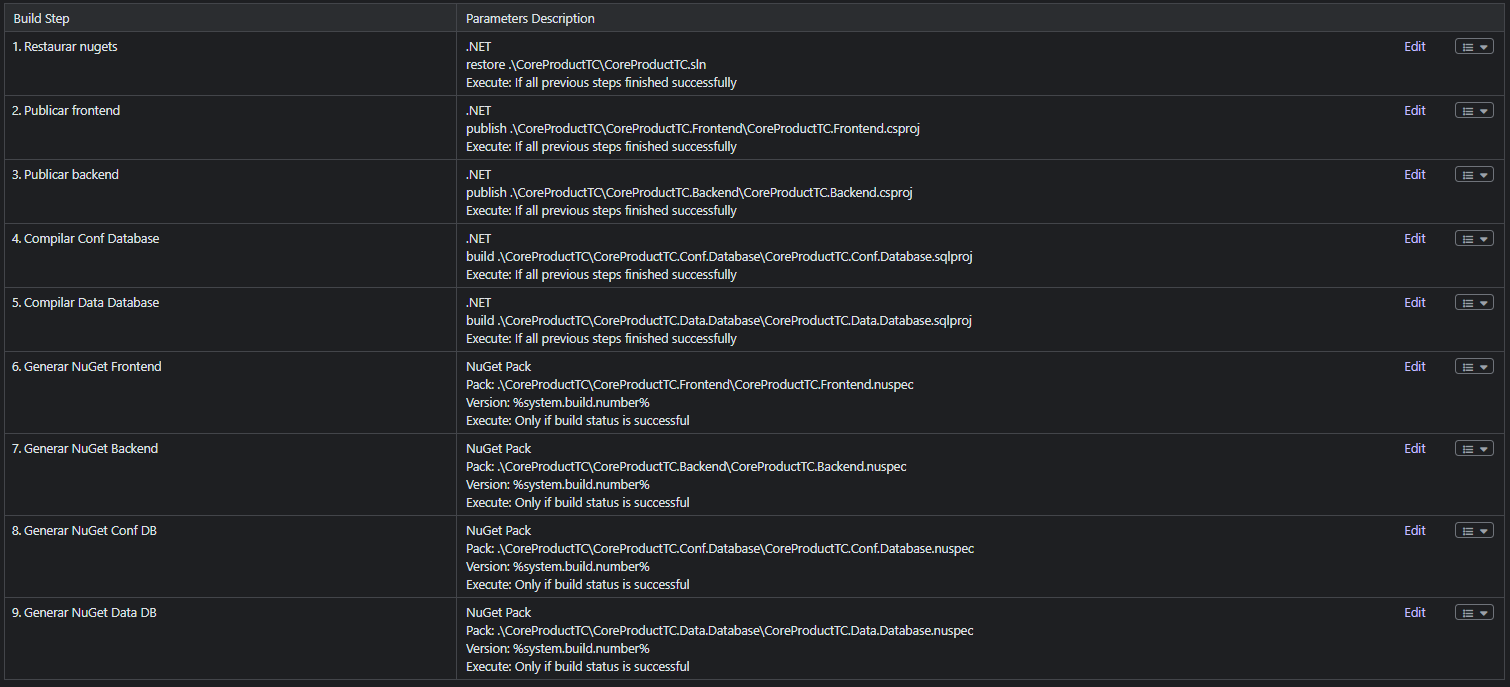Edit the Generar NuGet Conf DB step
1510x687 pixels.
[1415, 531]
